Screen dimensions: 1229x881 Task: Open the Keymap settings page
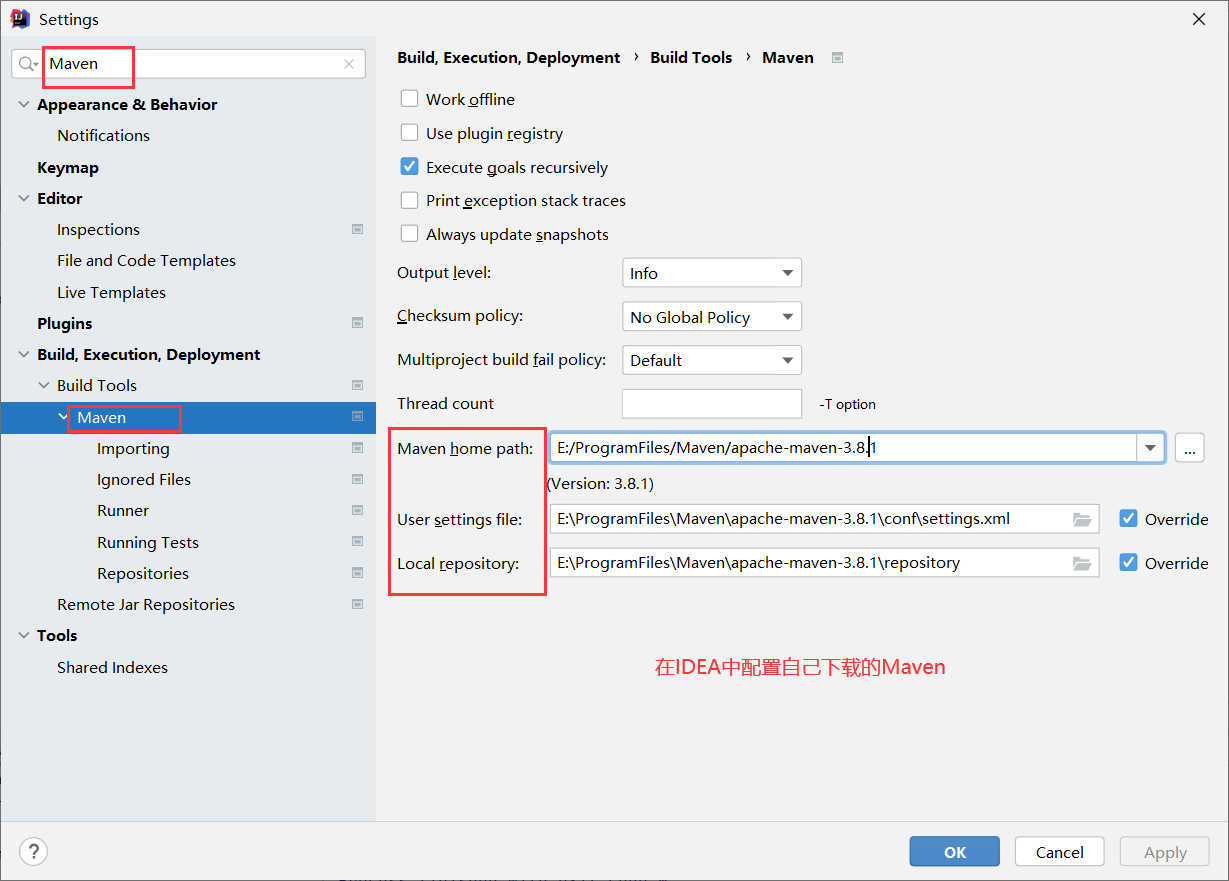coord(68,167)
